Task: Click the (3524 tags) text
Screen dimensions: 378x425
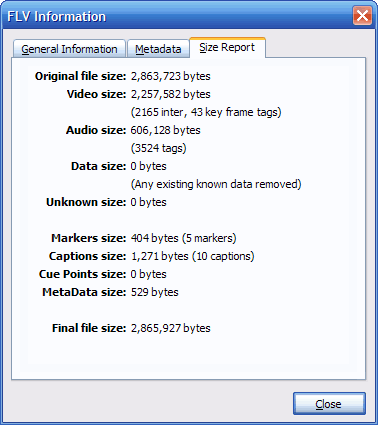Action: (158, 148)
